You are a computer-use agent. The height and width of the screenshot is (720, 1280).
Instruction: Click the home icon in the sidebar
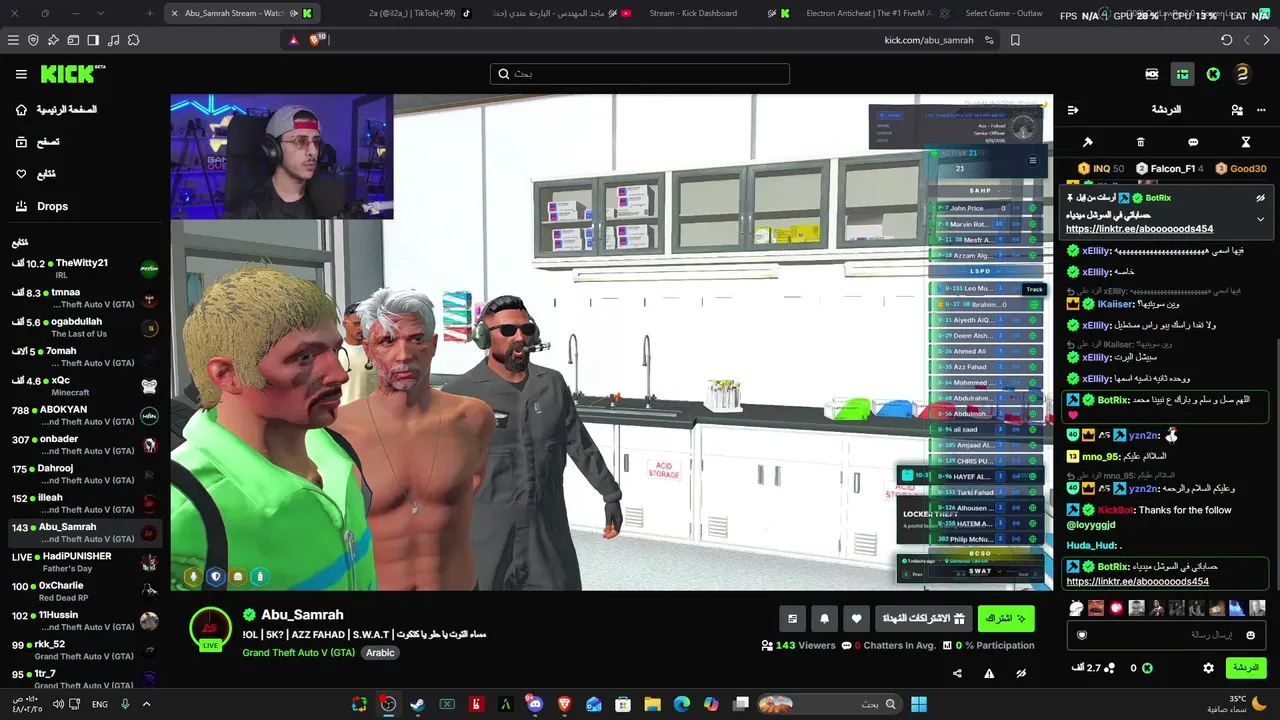[x=21, y=109]
